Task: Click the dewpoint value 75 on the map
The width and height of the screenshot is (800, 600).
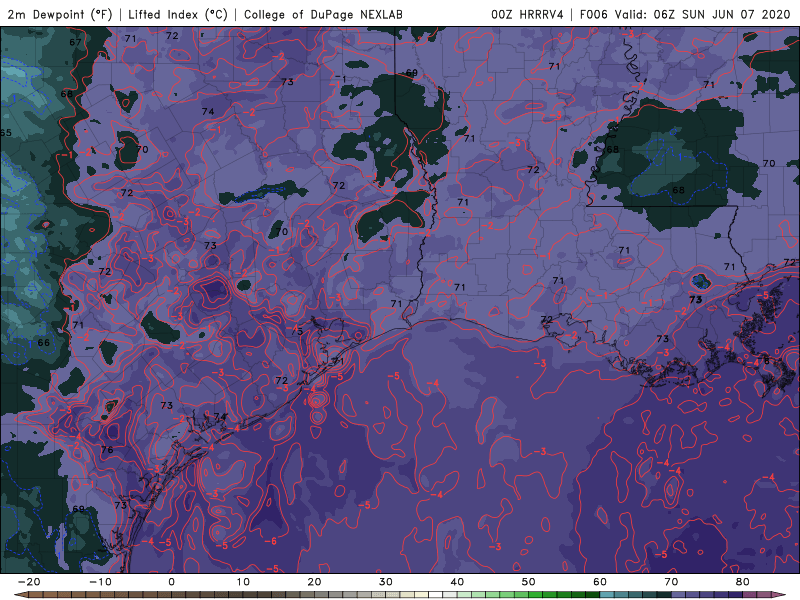Action: click(x=297, y=332)
